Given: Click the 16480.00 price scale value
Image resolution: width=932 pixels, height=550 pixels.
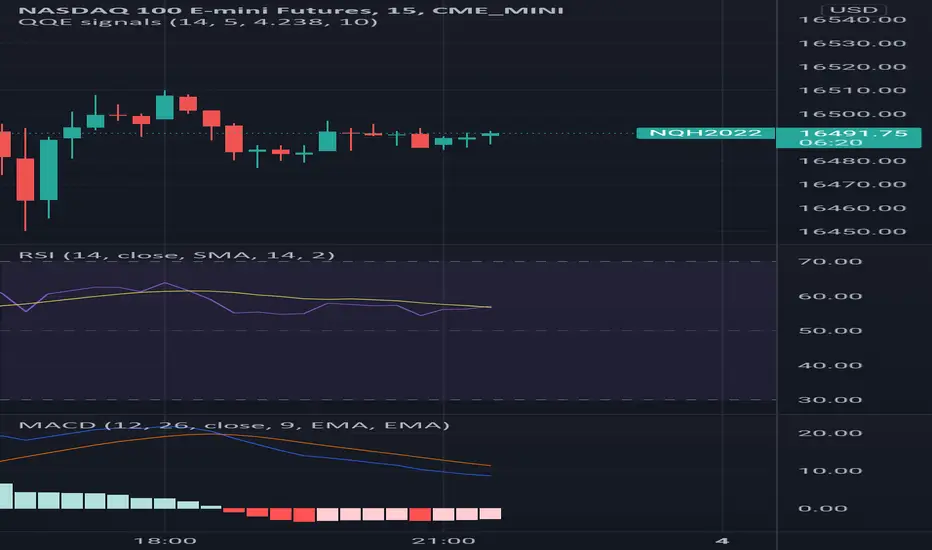Looking at the screenshot, I should [852, 161].
